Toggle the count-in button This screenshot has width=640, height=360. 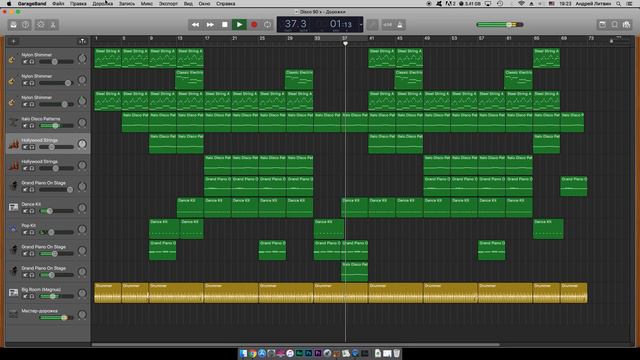(387, 25)
